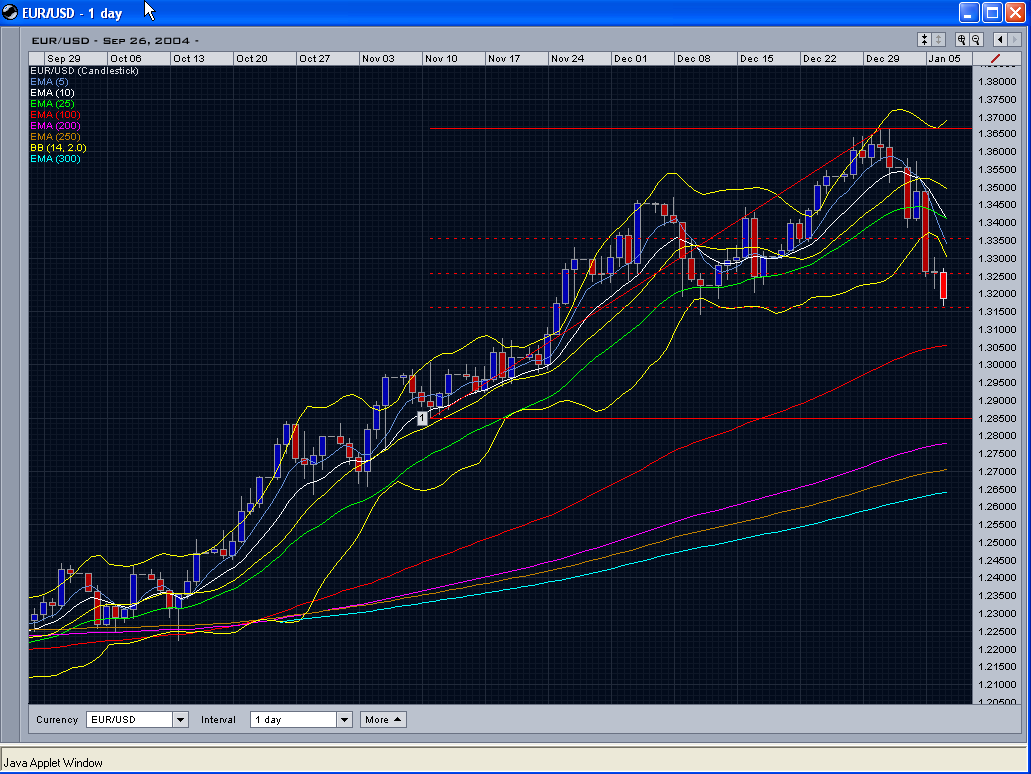Open the Currency dropdown arrow

[x=181, y=719]
